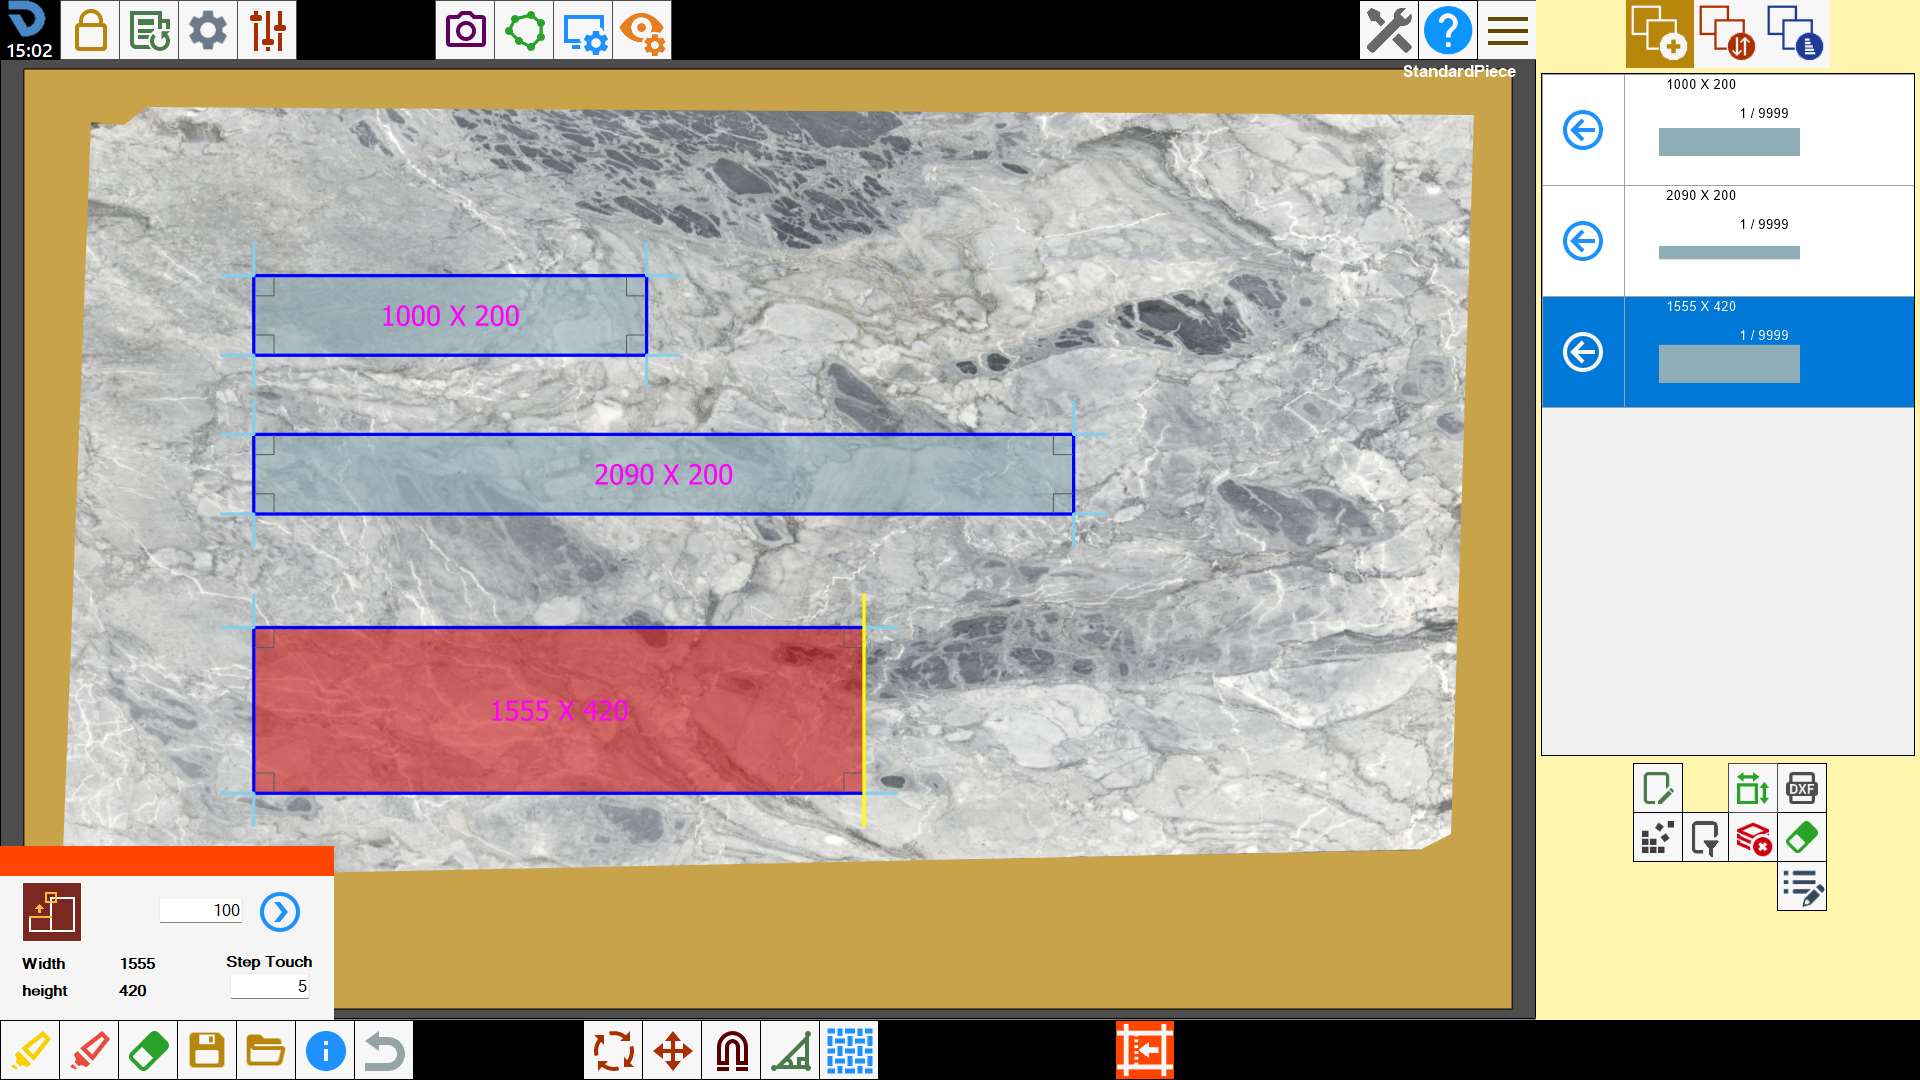The height and width of the screenshot is (1080, 1920).
Task: Click the camera capture icon
Action: point(465,30)
